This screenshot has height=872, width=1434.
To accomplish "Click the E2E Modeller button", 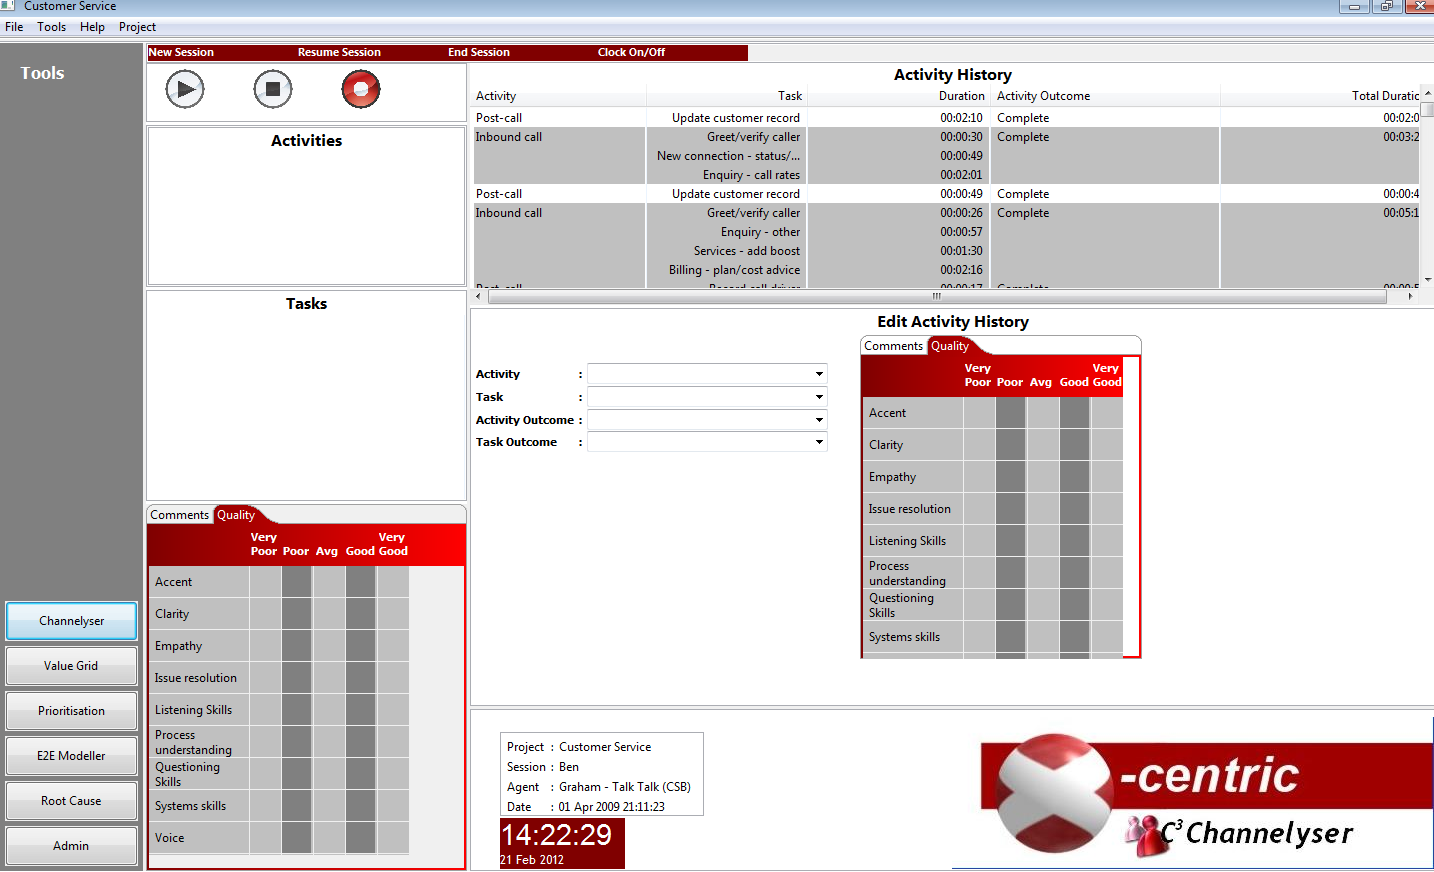I will tap(71, 756).
